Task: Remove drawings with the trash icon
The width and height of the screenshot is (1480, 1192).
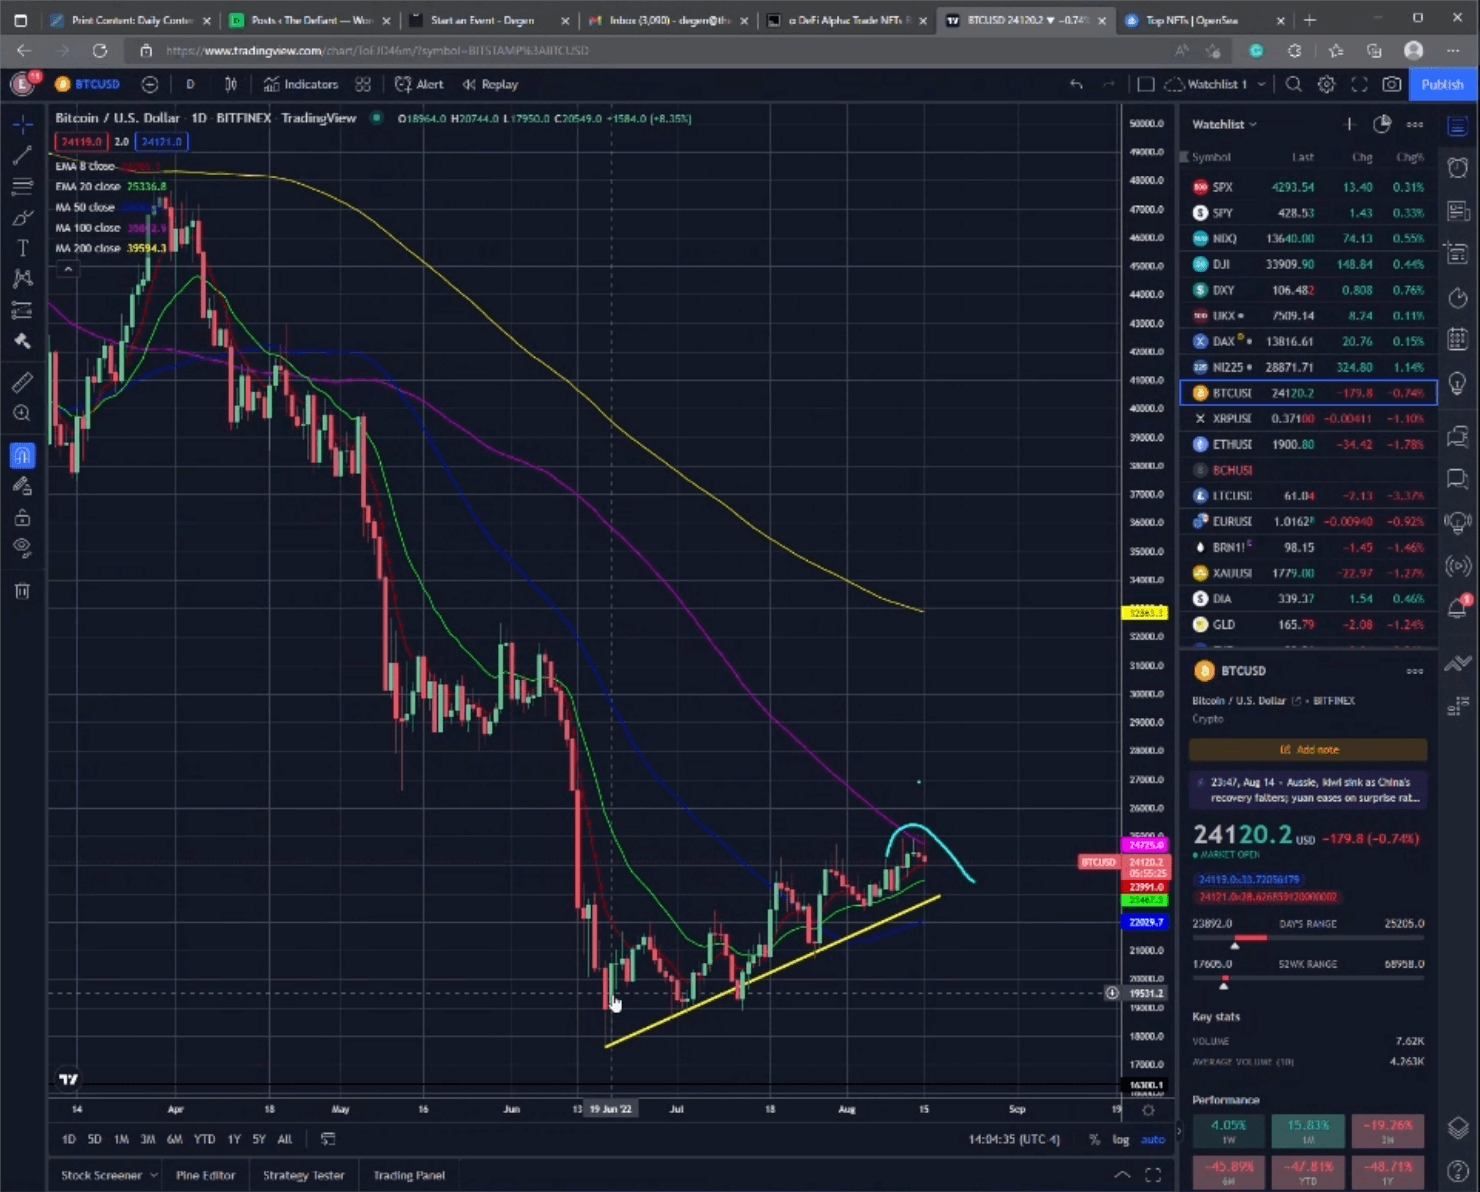Action: 22,591
